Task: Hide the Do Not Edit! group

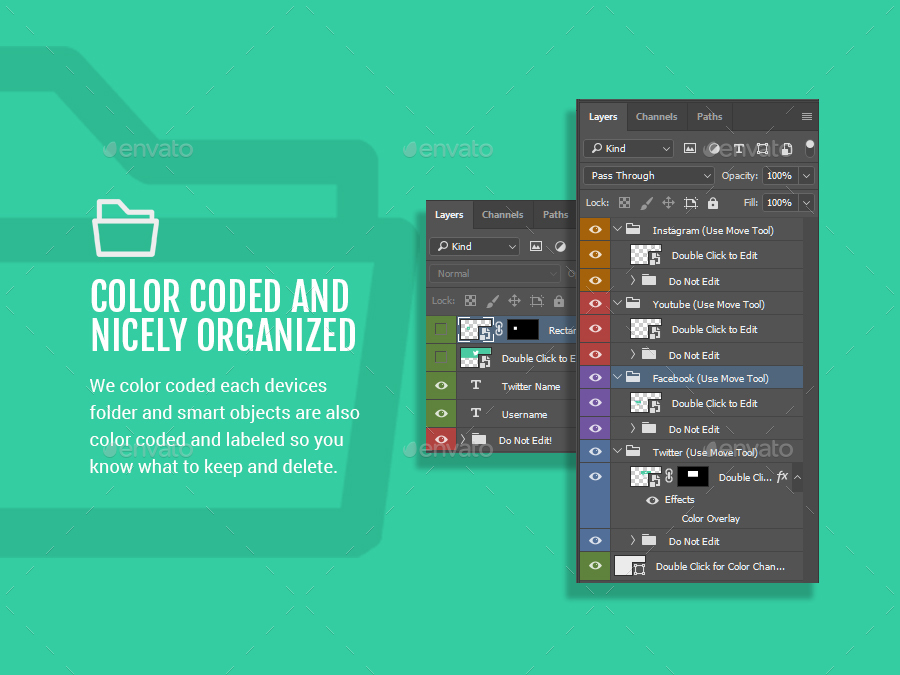Action: (x=441, y=440)
